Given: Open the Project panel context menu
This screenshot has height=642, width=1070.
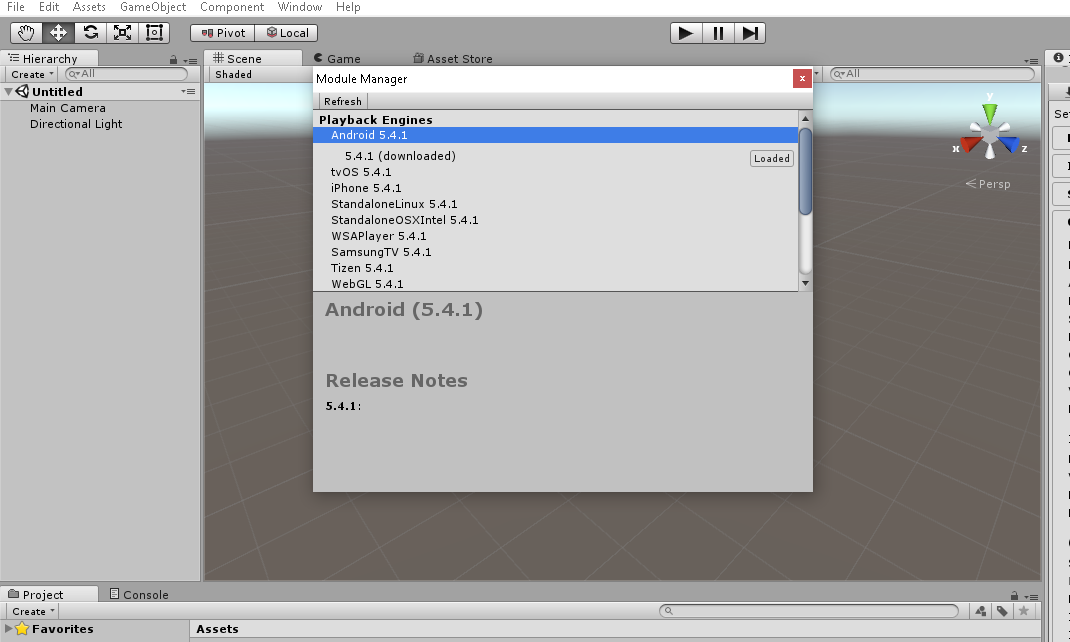Looking at the screenshot, I should click(1031, 597).
